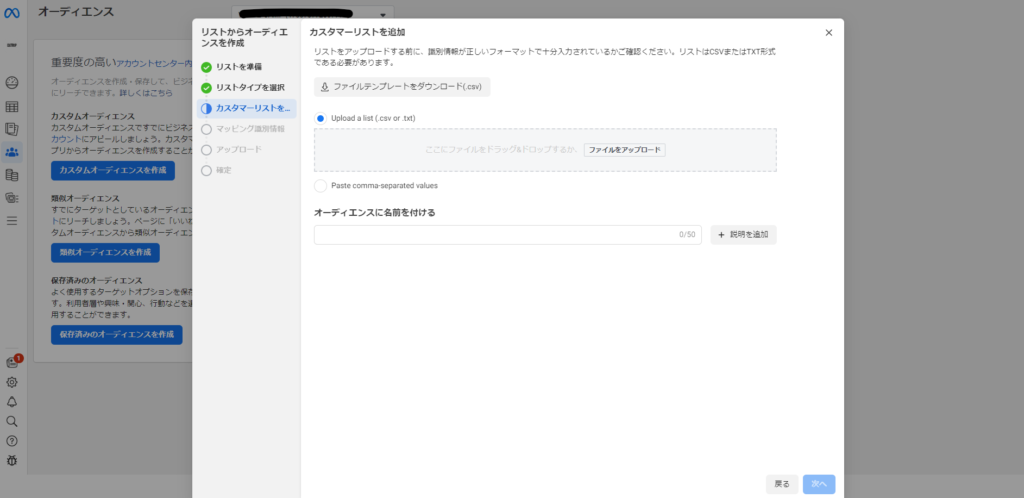
Task: Open the settings gear icon
Action: pos(12,382)
